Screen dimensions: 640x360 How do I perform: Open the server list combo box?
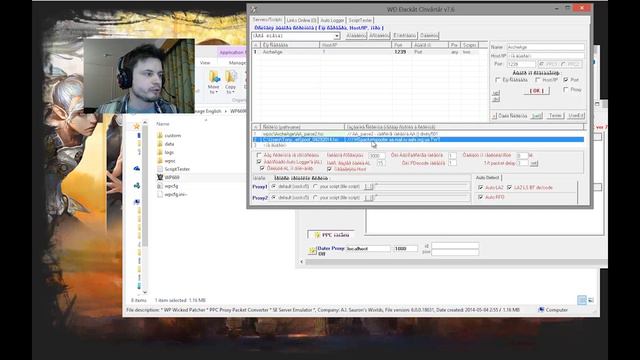click(296, 36)
